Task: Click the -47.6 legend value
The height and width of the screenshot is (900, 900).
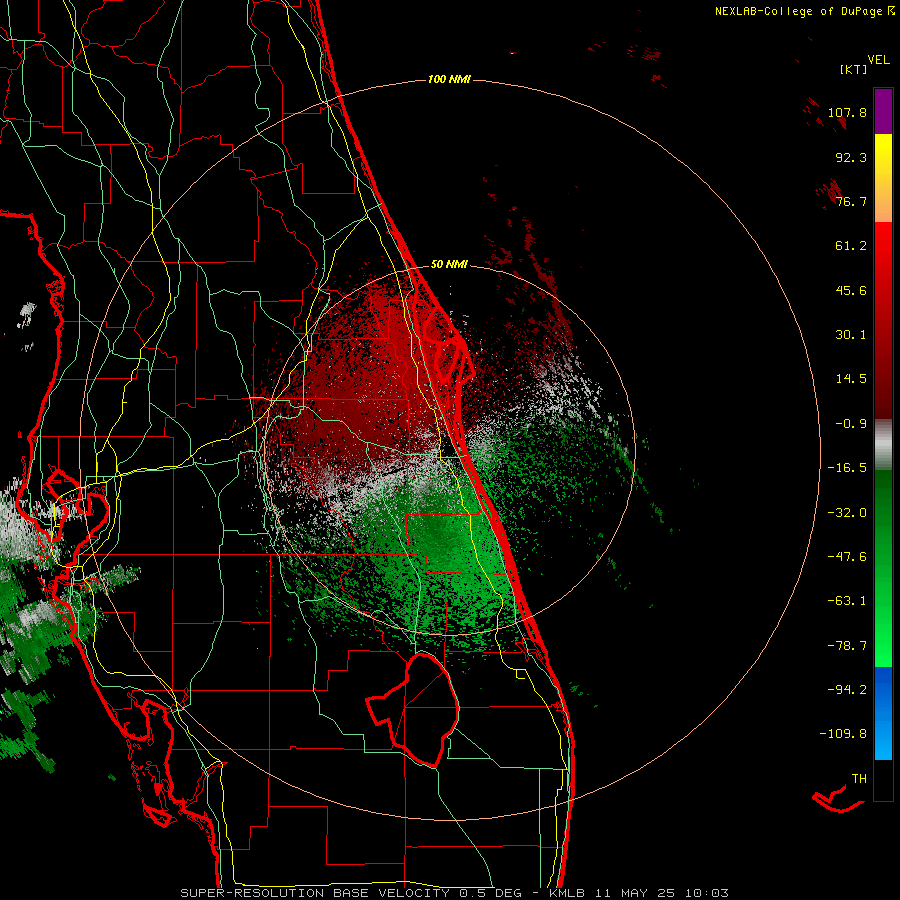Action: tap(847, 557)
